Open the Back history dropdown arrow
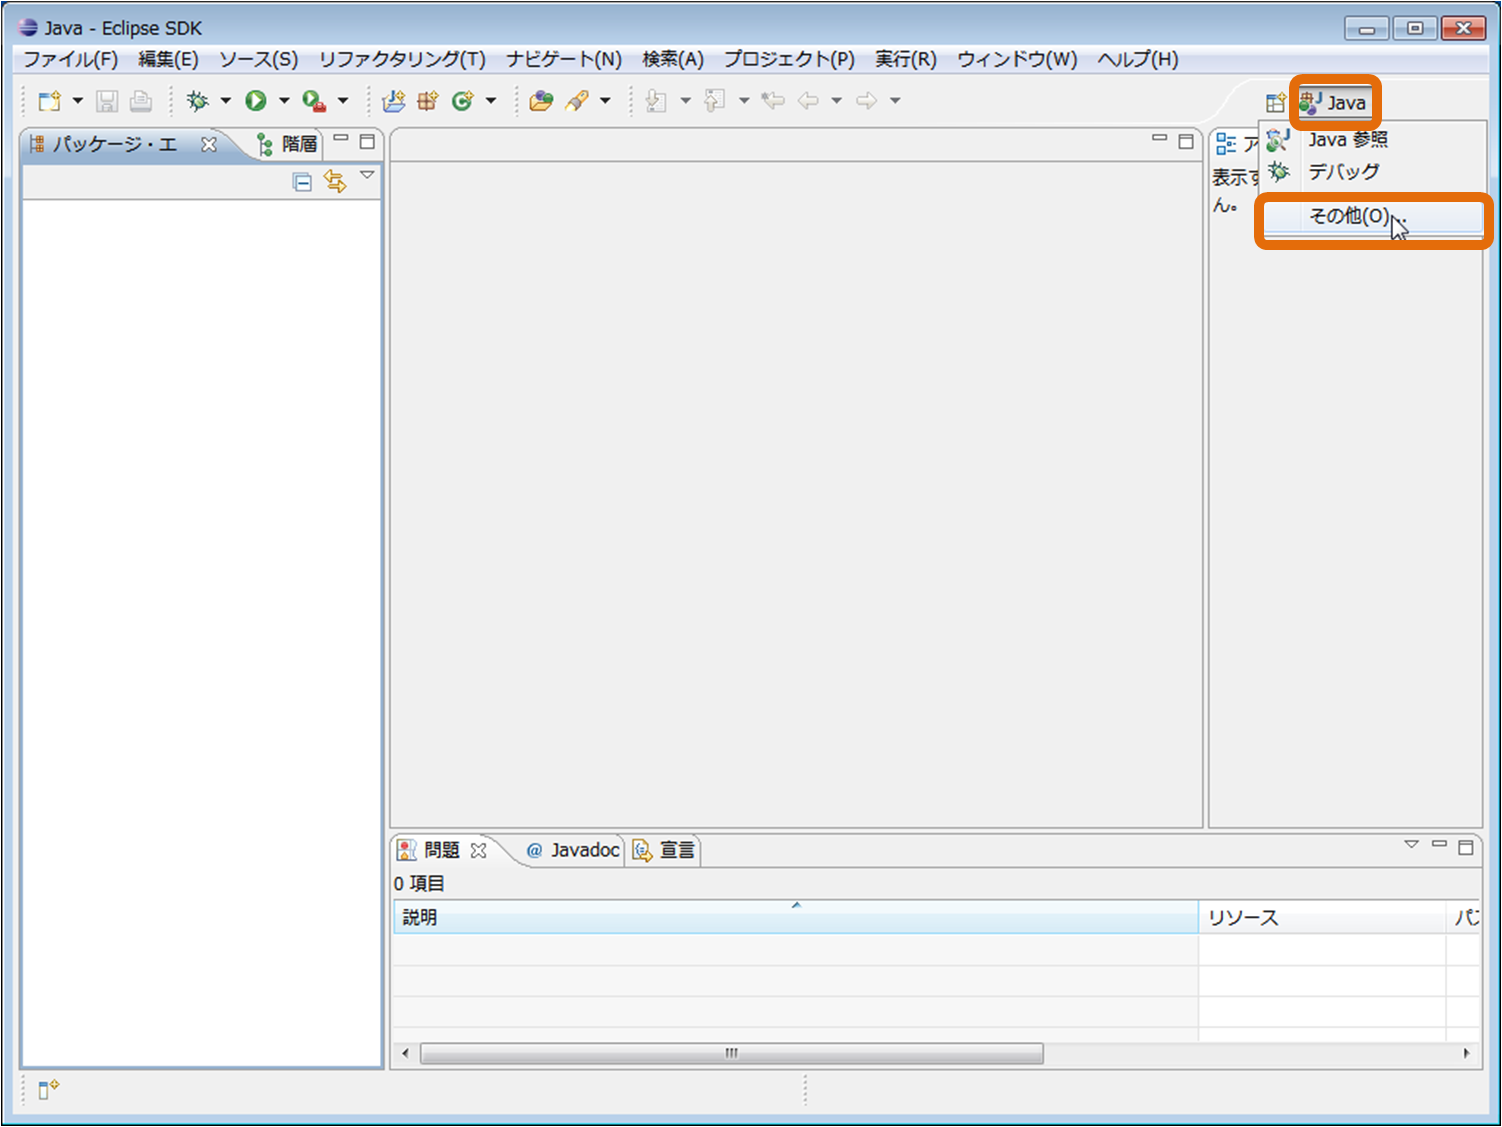Screen dimensions: 1502x1127 click(836, 101)
